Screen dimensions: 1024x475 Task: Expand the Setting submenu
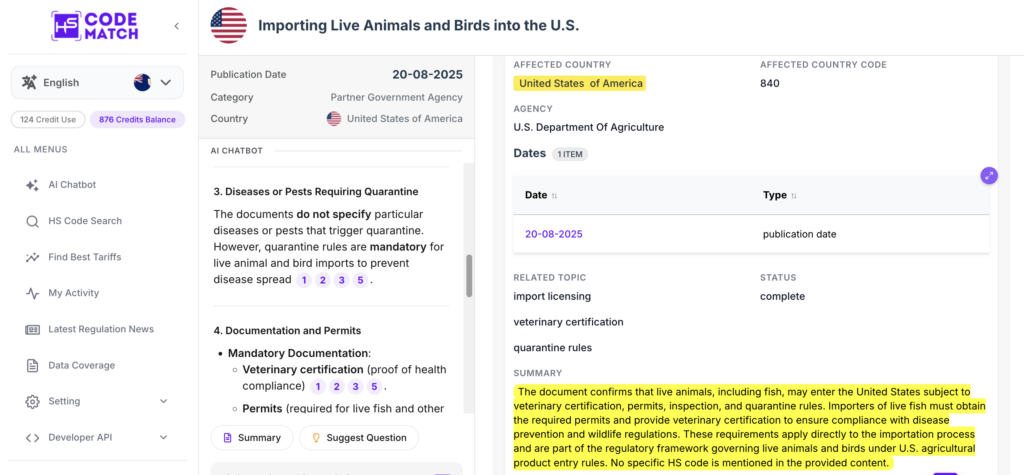(163, 401)
